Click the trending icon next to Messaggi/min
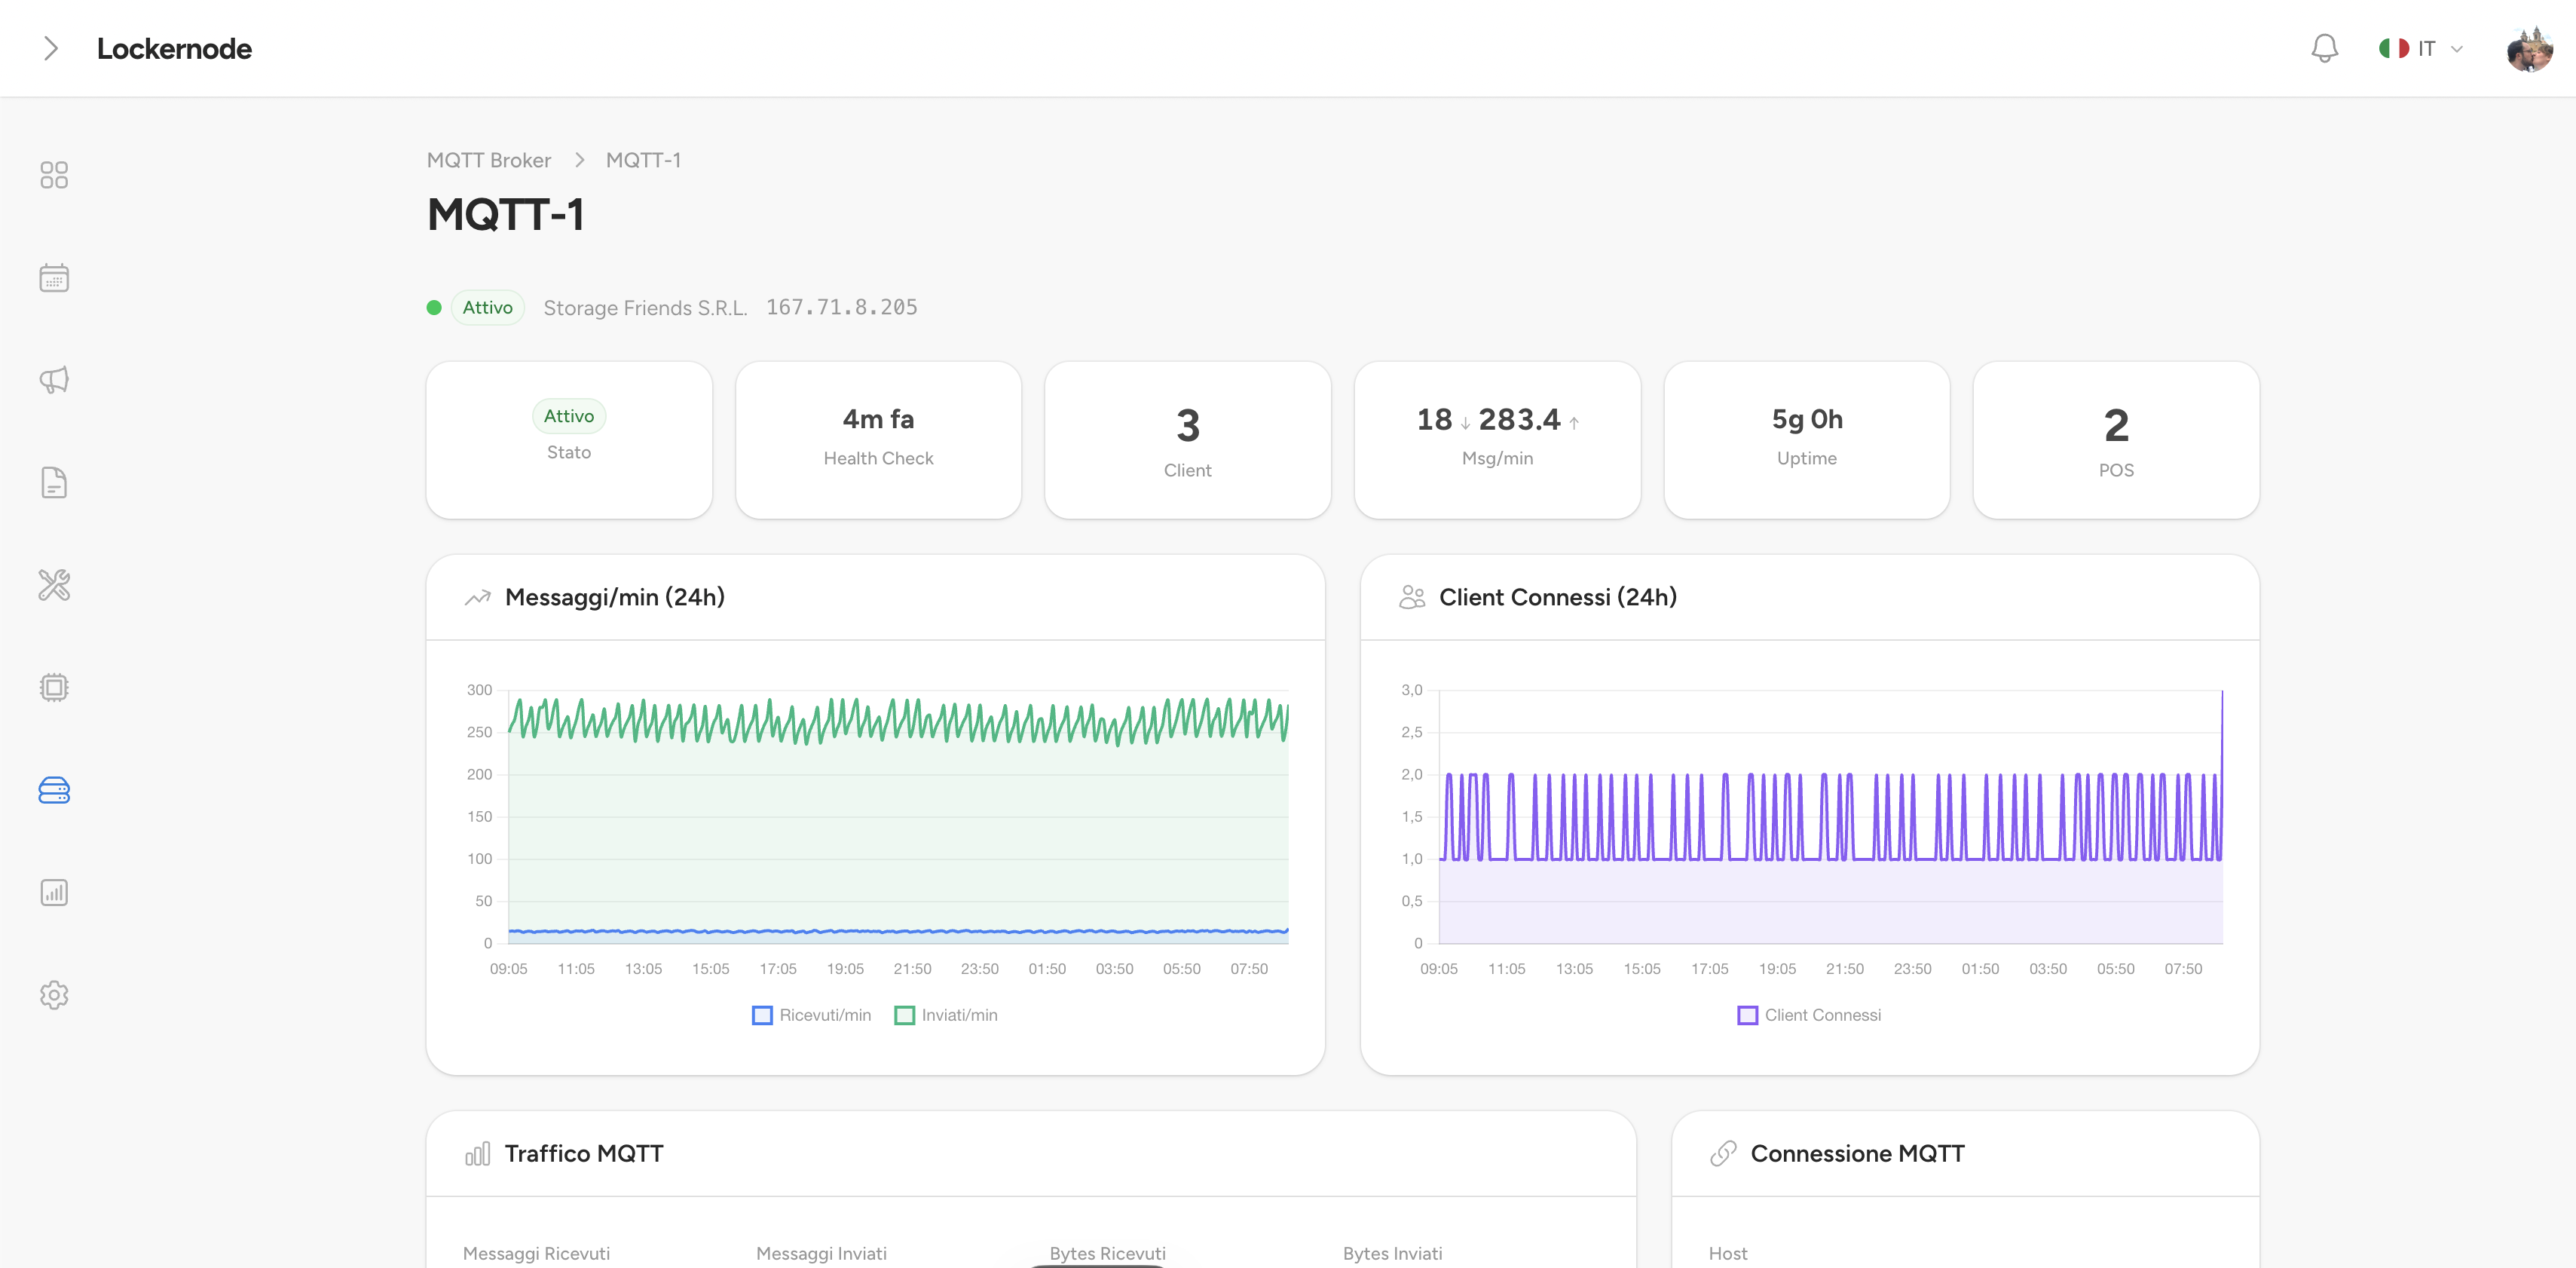This screenshot has height=1268, width=2576. 478,597
